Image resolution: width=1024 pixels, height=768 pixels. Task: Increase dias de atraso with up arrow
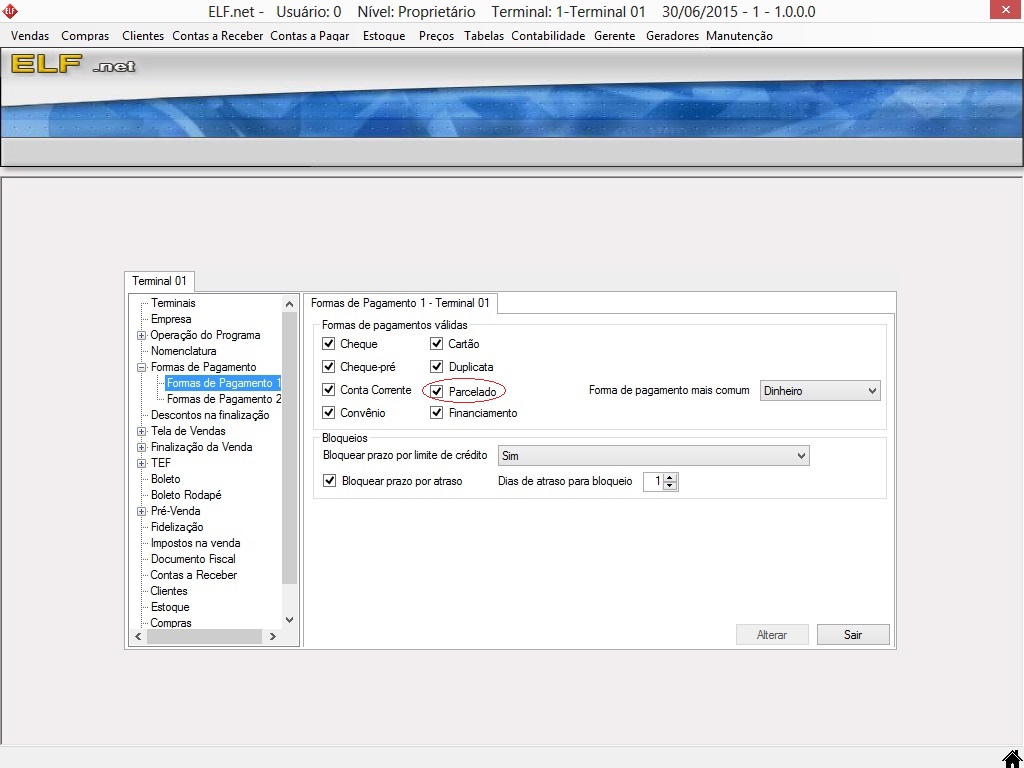tap(670, 477)
